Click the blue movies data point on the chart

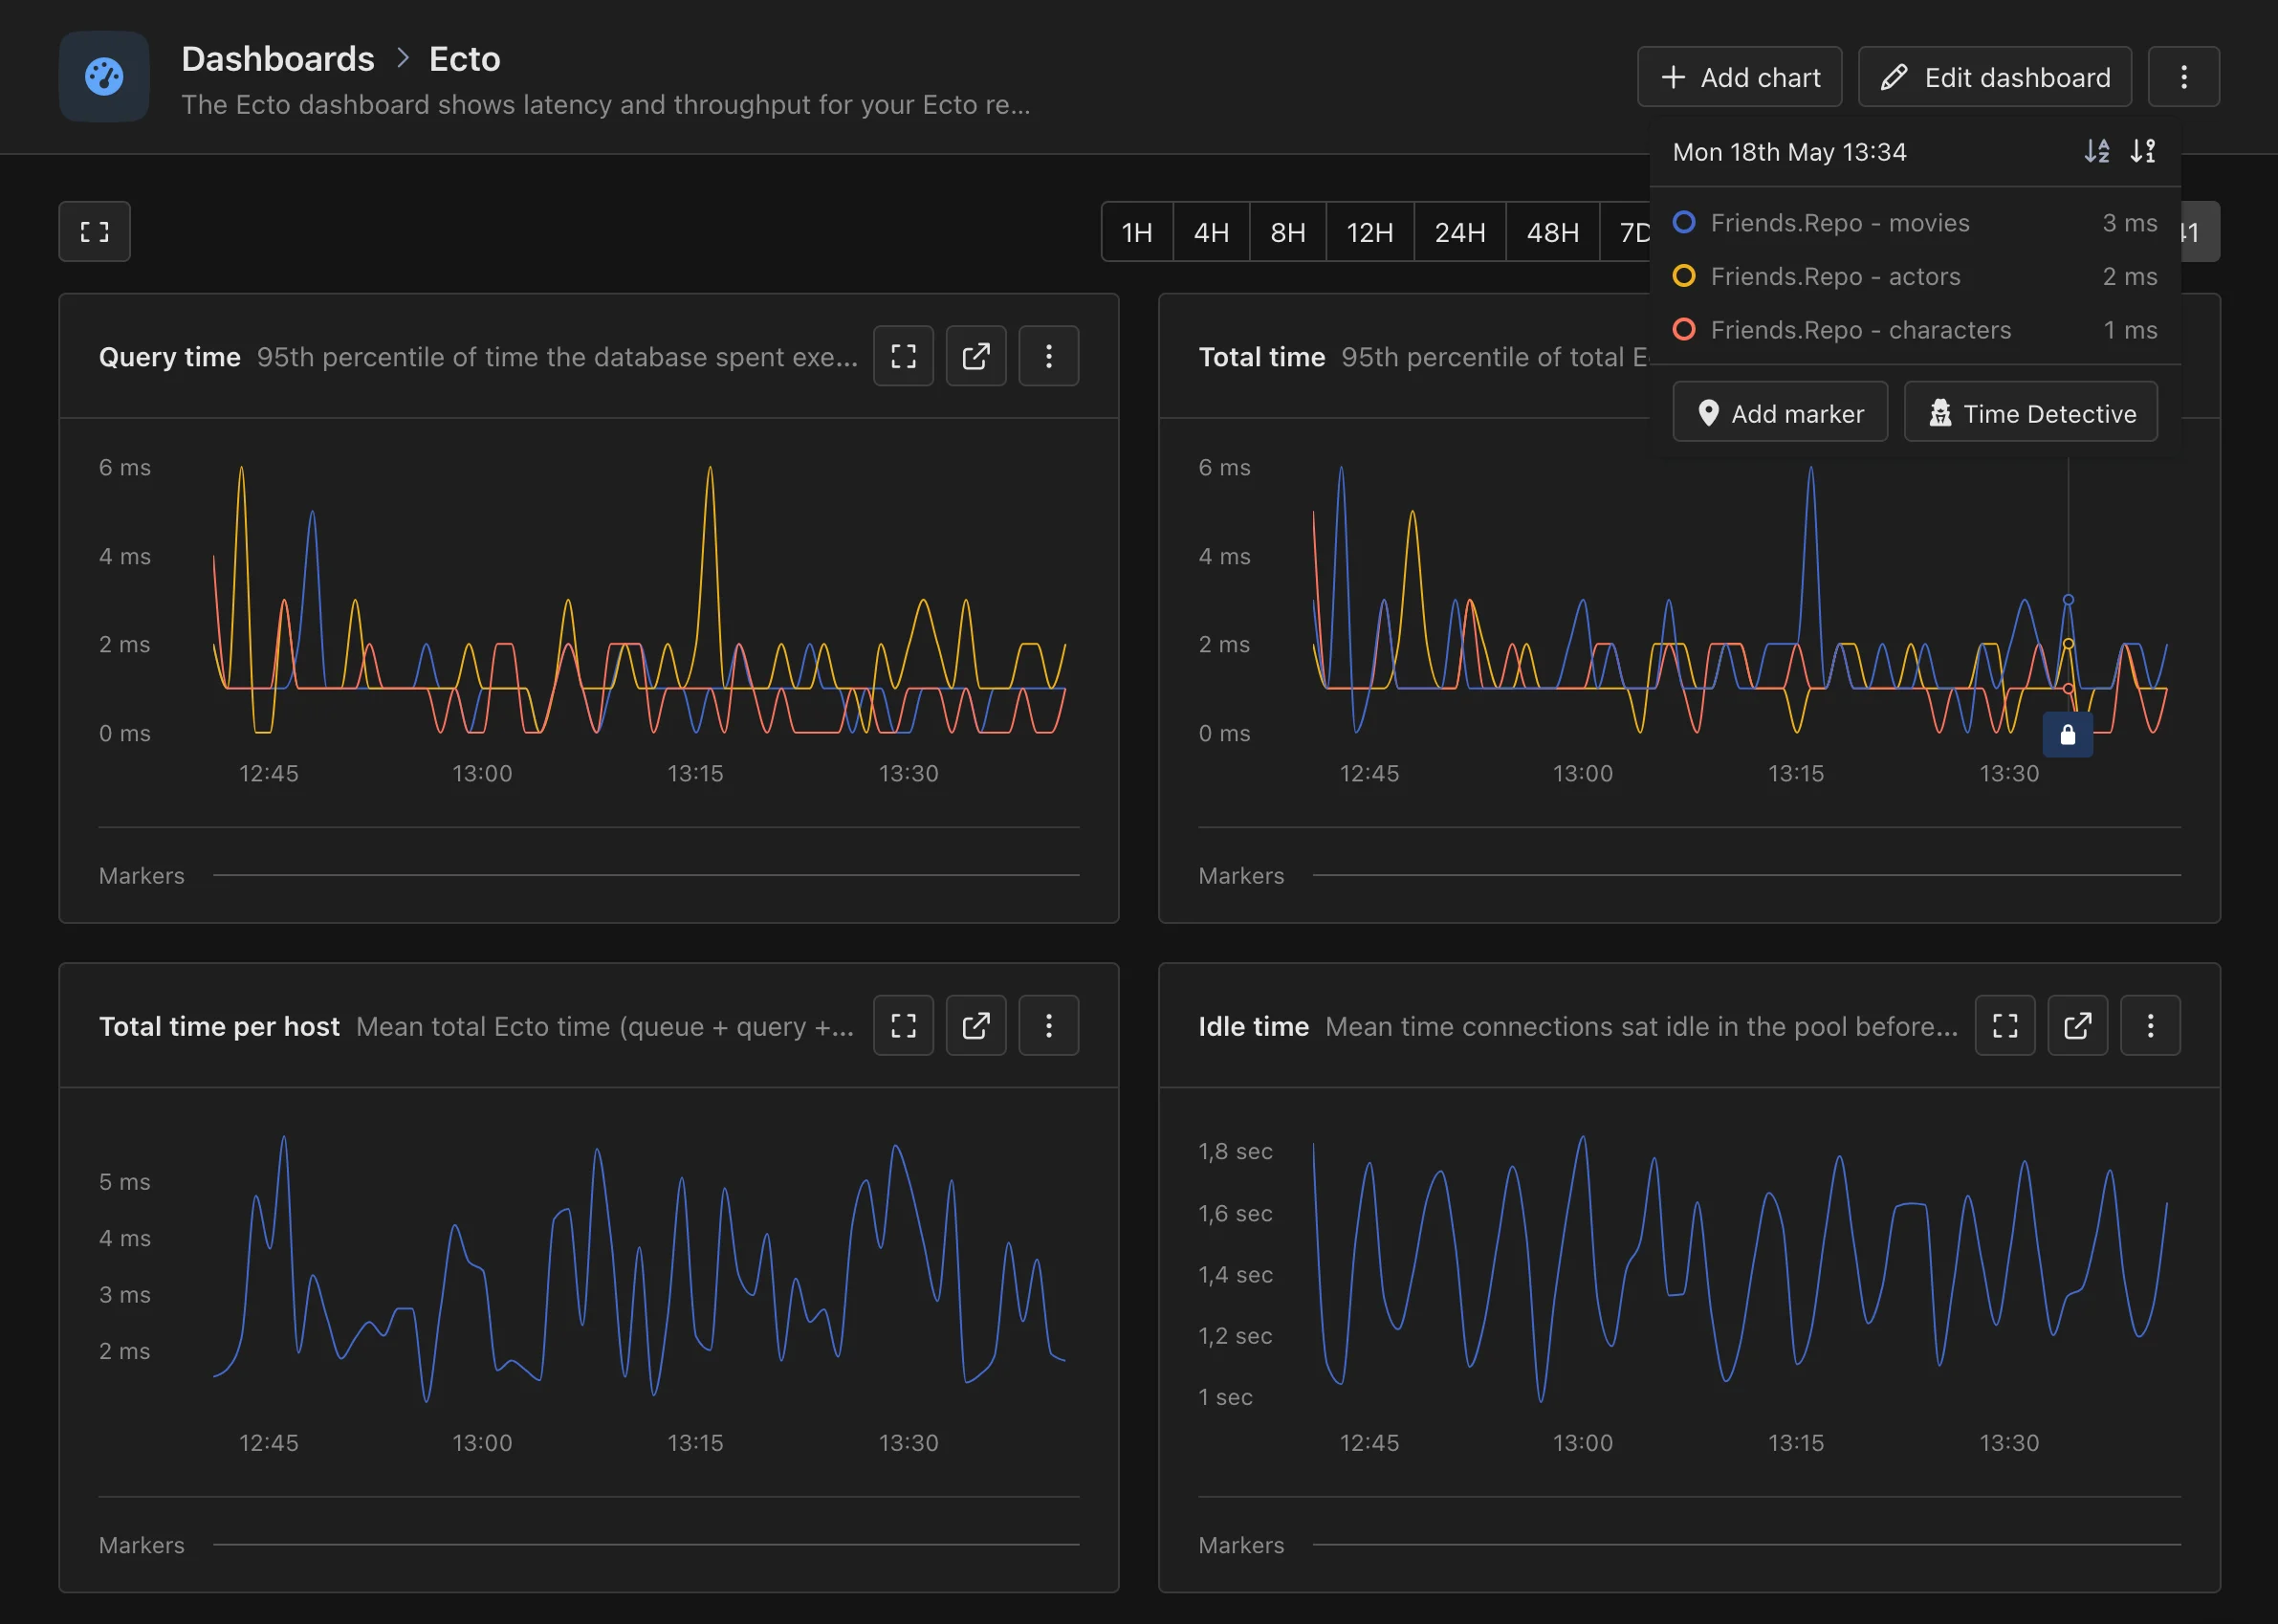point(2068,600)
